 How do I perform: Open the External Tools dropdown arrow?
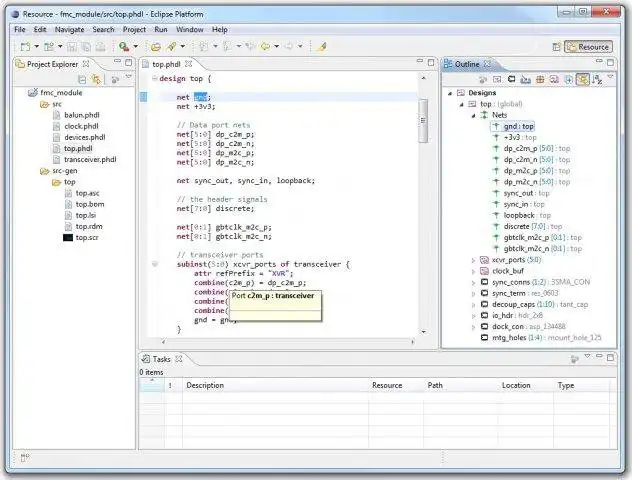click(135, 47)
